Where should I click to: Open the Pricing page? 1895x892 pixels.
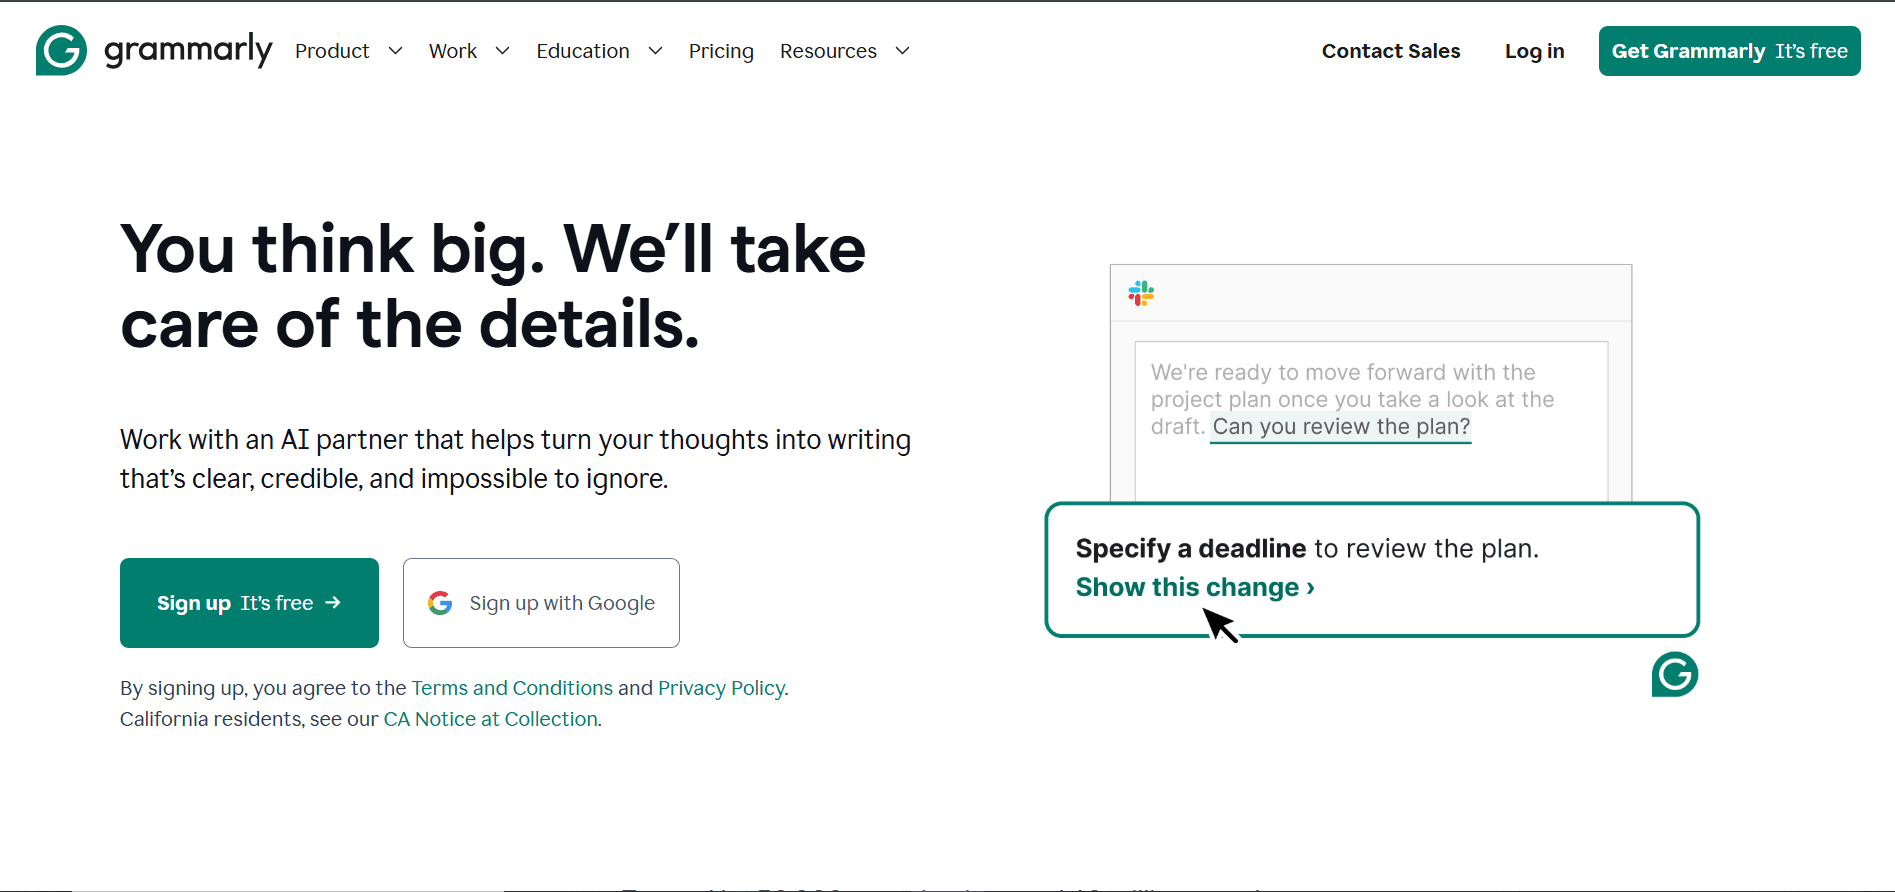point(721,50)
